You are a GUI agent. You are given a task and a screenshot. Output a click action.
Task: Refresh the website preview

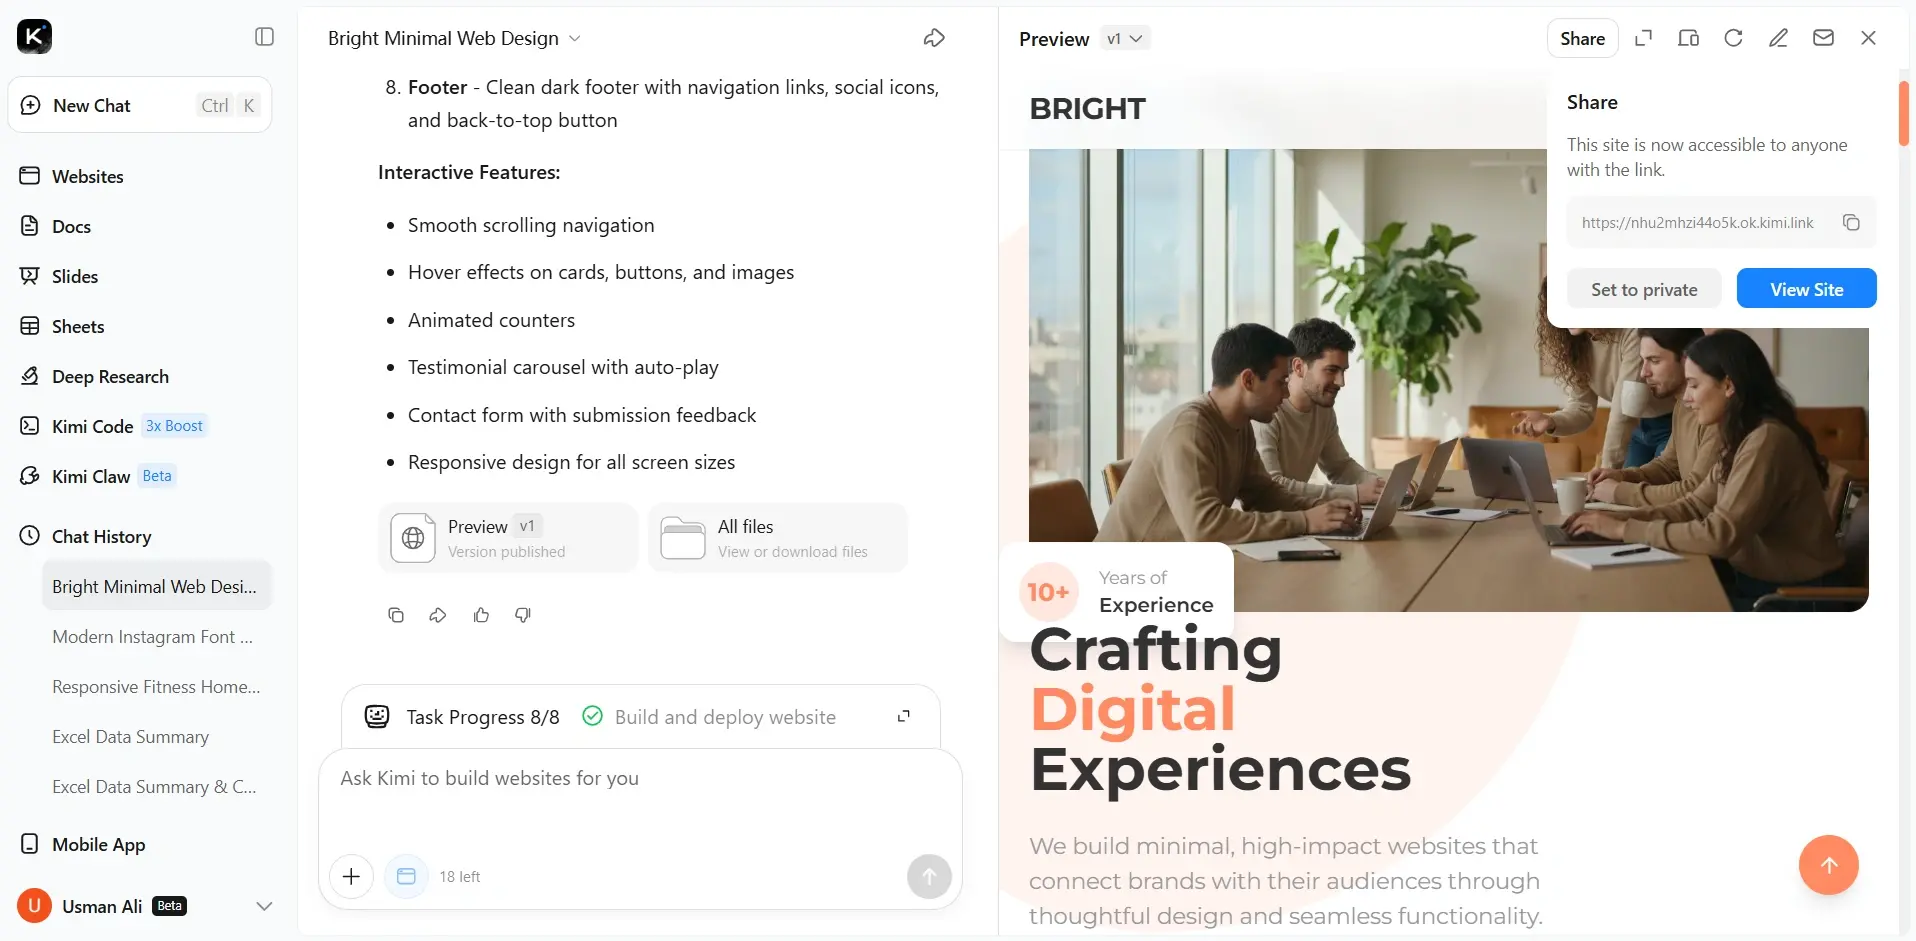[1734, 38]
